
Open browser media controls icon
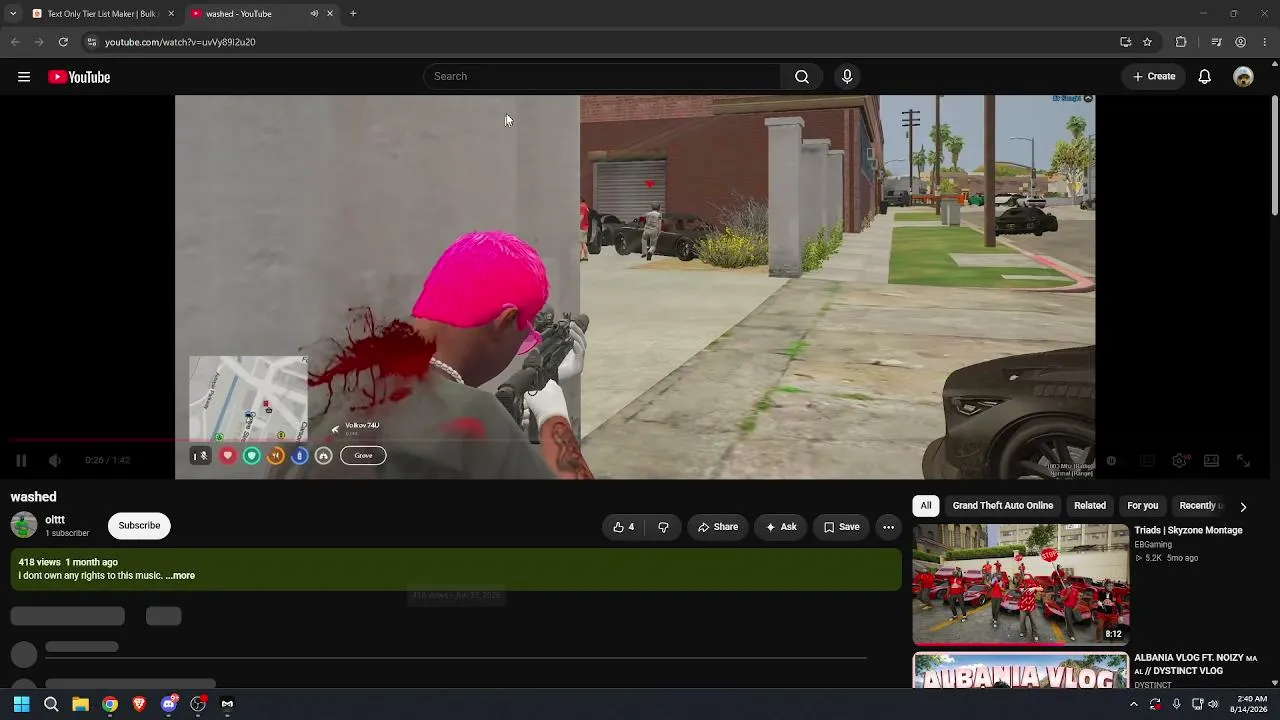[x=1216, y=42]
